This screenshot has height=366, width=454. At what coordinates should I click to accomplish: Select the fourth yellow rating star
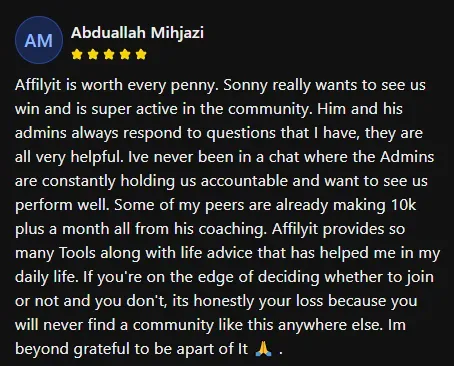125,54
